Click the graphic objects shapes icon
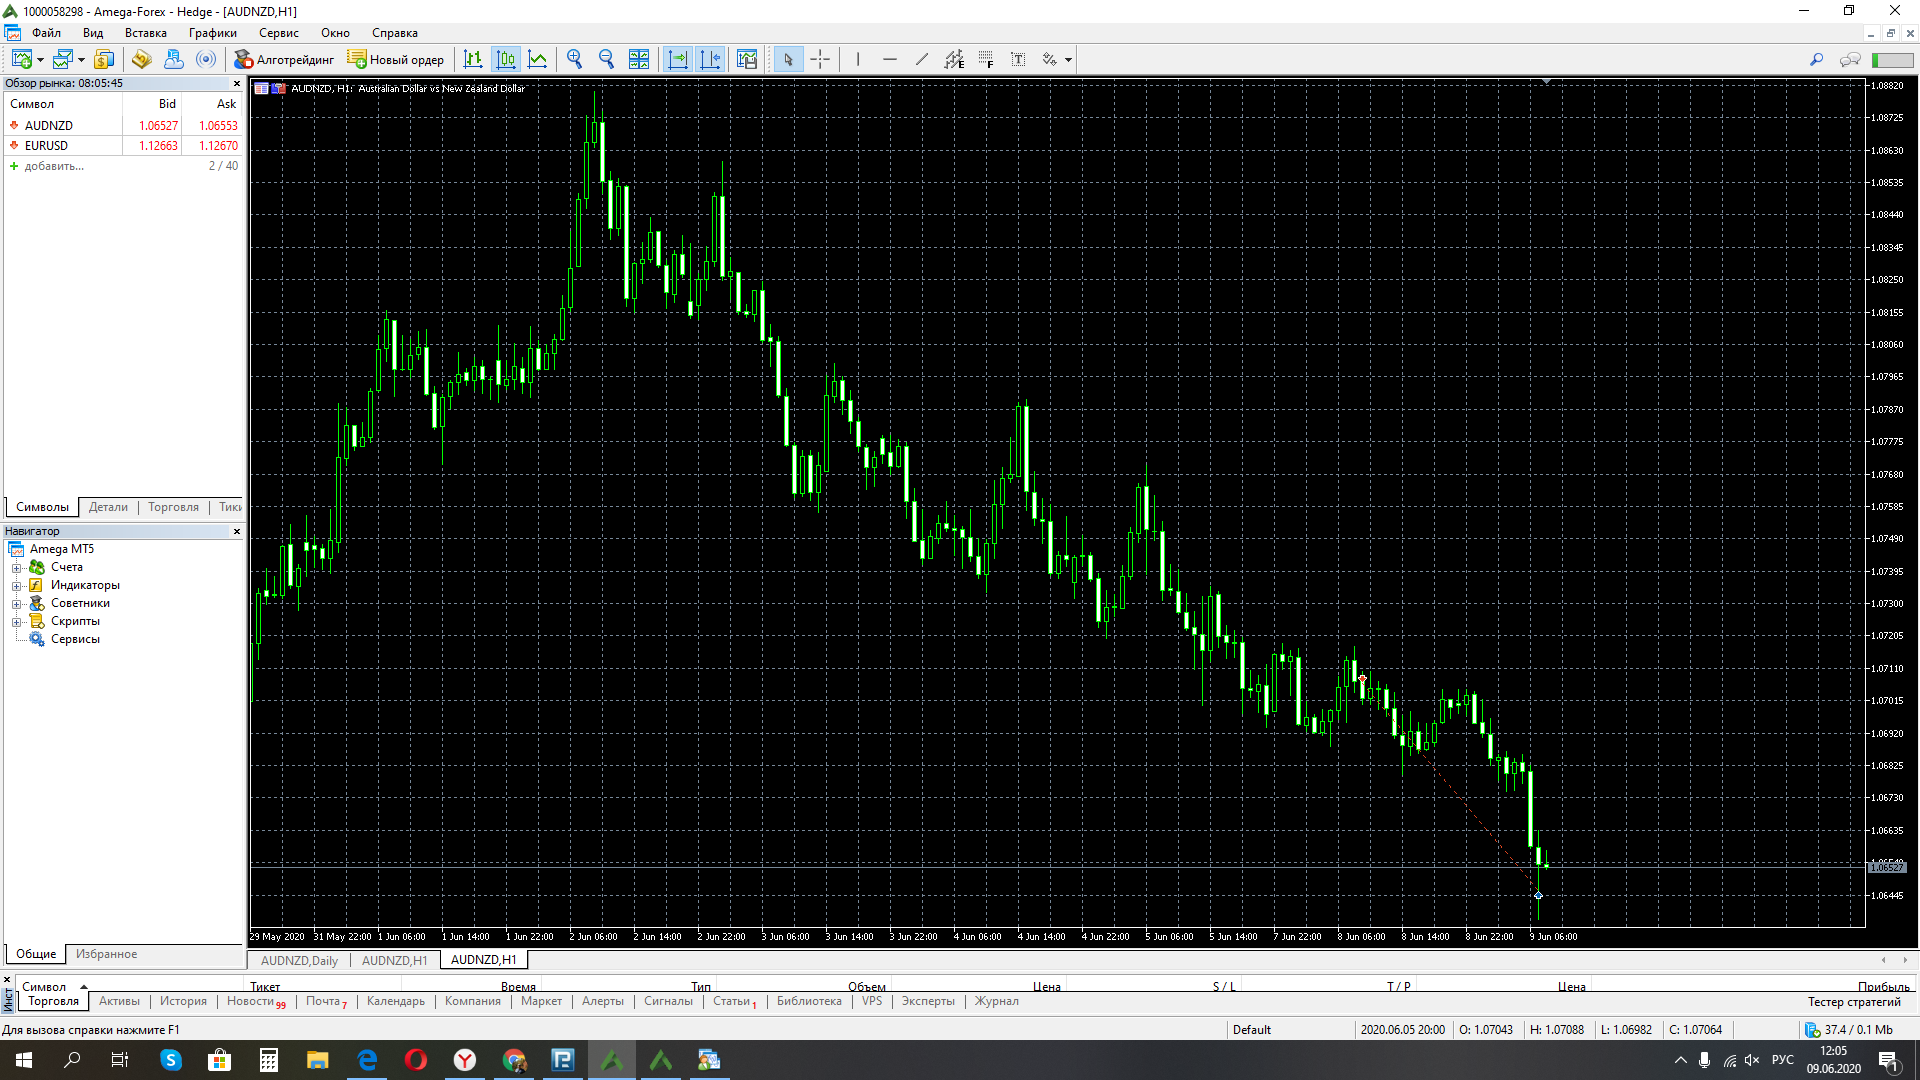 click(1050, 59)
